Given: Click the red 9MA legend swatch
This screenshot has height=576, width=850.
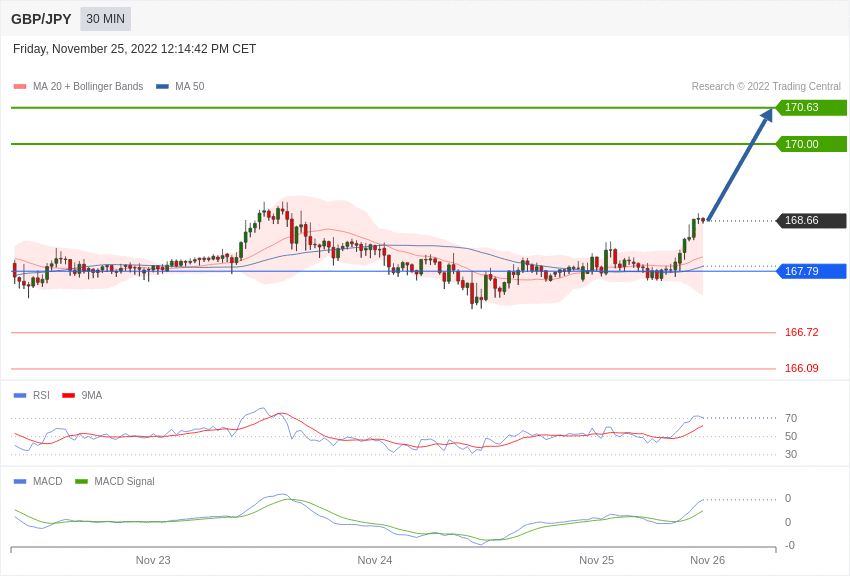Looking at the screenshot, I should click(x=68, y=396).
